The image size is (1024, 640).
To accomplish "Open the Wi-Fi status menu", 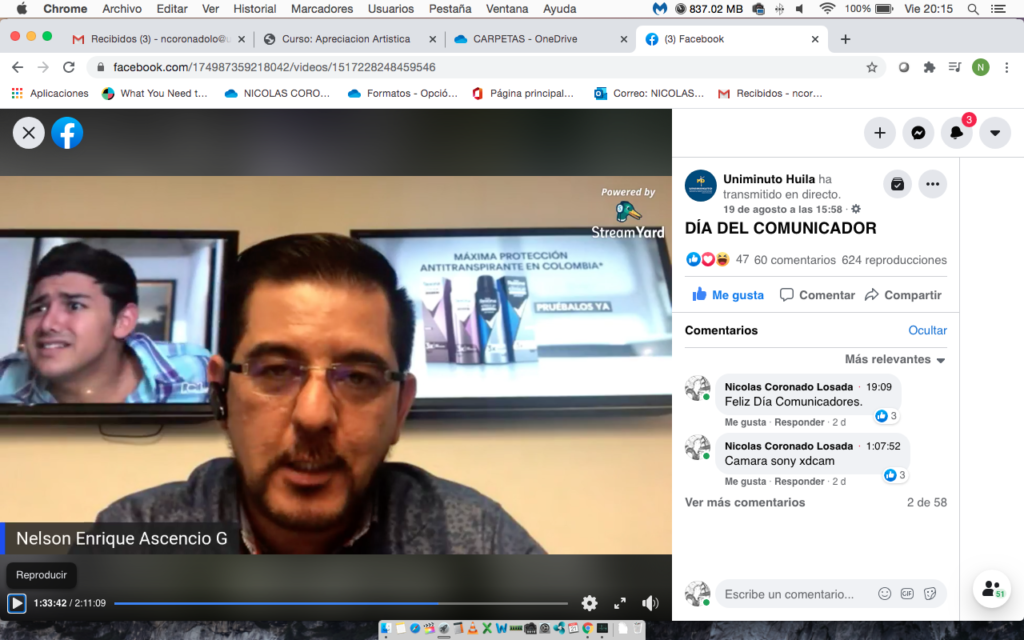I will click(x=827, y=9).
